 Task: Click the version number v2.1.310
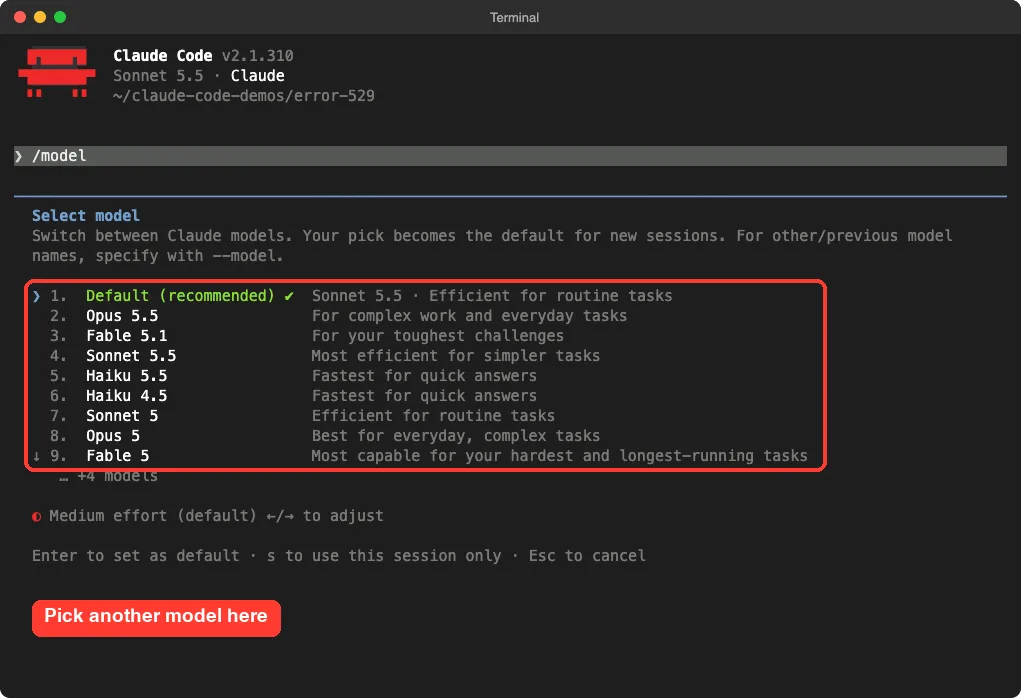(x=258, y=56)
